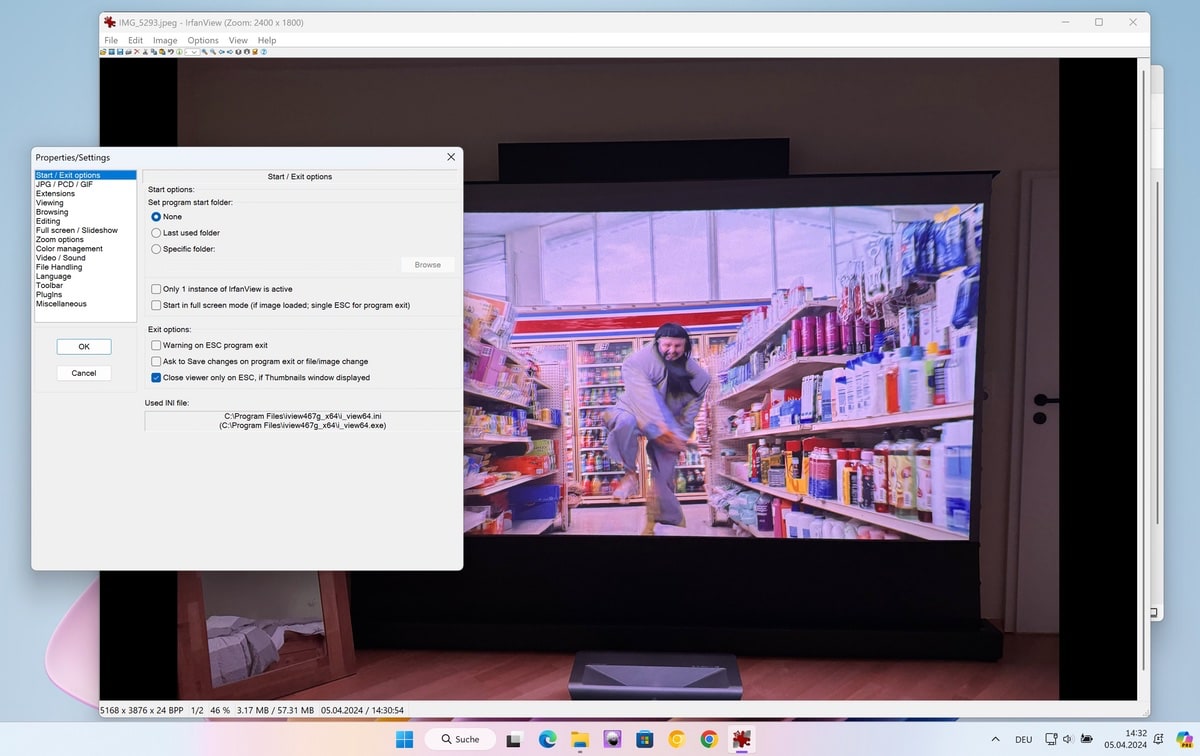Open the Image menu
This screenshot has width=1200, height=756.
[x=165, y=41]
